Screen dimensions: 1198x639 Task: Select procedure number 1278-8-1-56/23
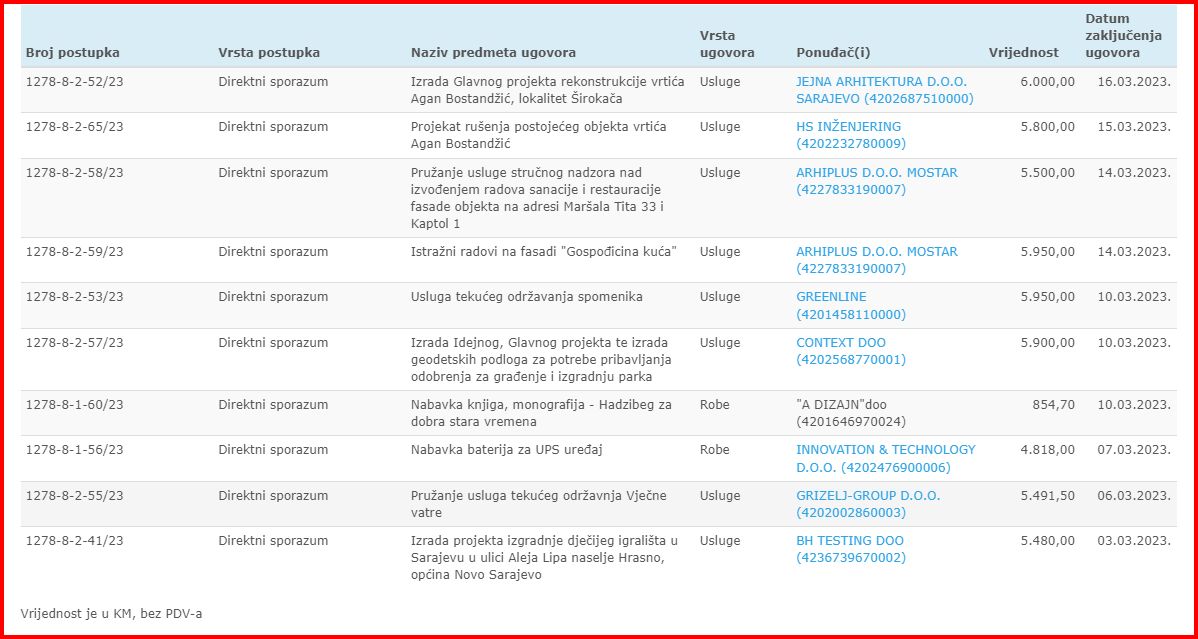click(75, 450)
